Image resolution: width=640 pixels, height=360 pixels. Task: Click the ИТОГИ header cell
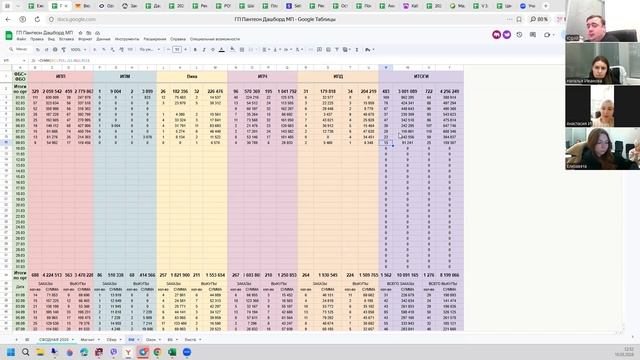point(421,76)
